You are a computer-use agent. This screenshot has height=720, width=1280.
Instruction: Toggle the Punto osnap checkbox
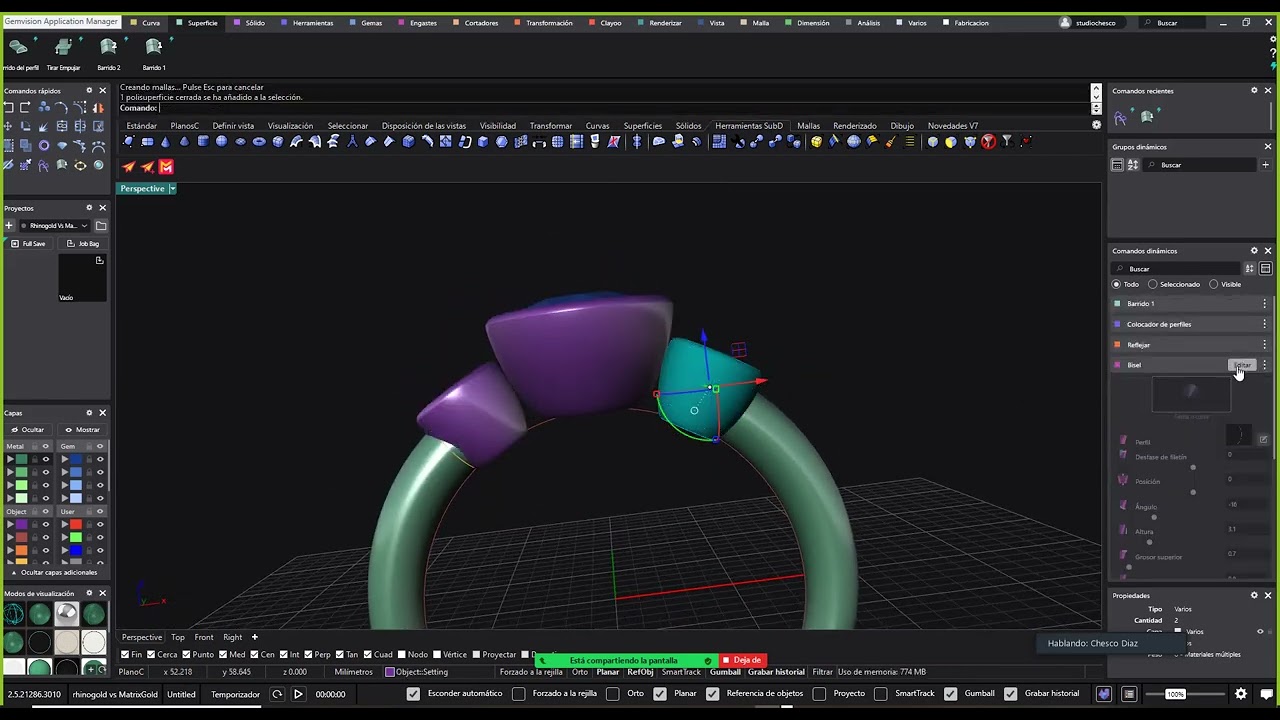point(184,655)
